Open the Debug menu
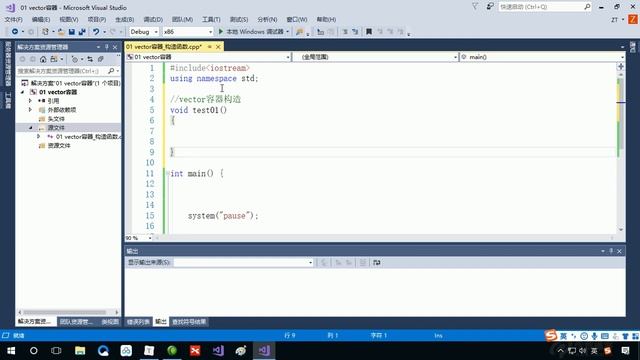Viewport: 640px width, 360px height. [x=153, y=19]
